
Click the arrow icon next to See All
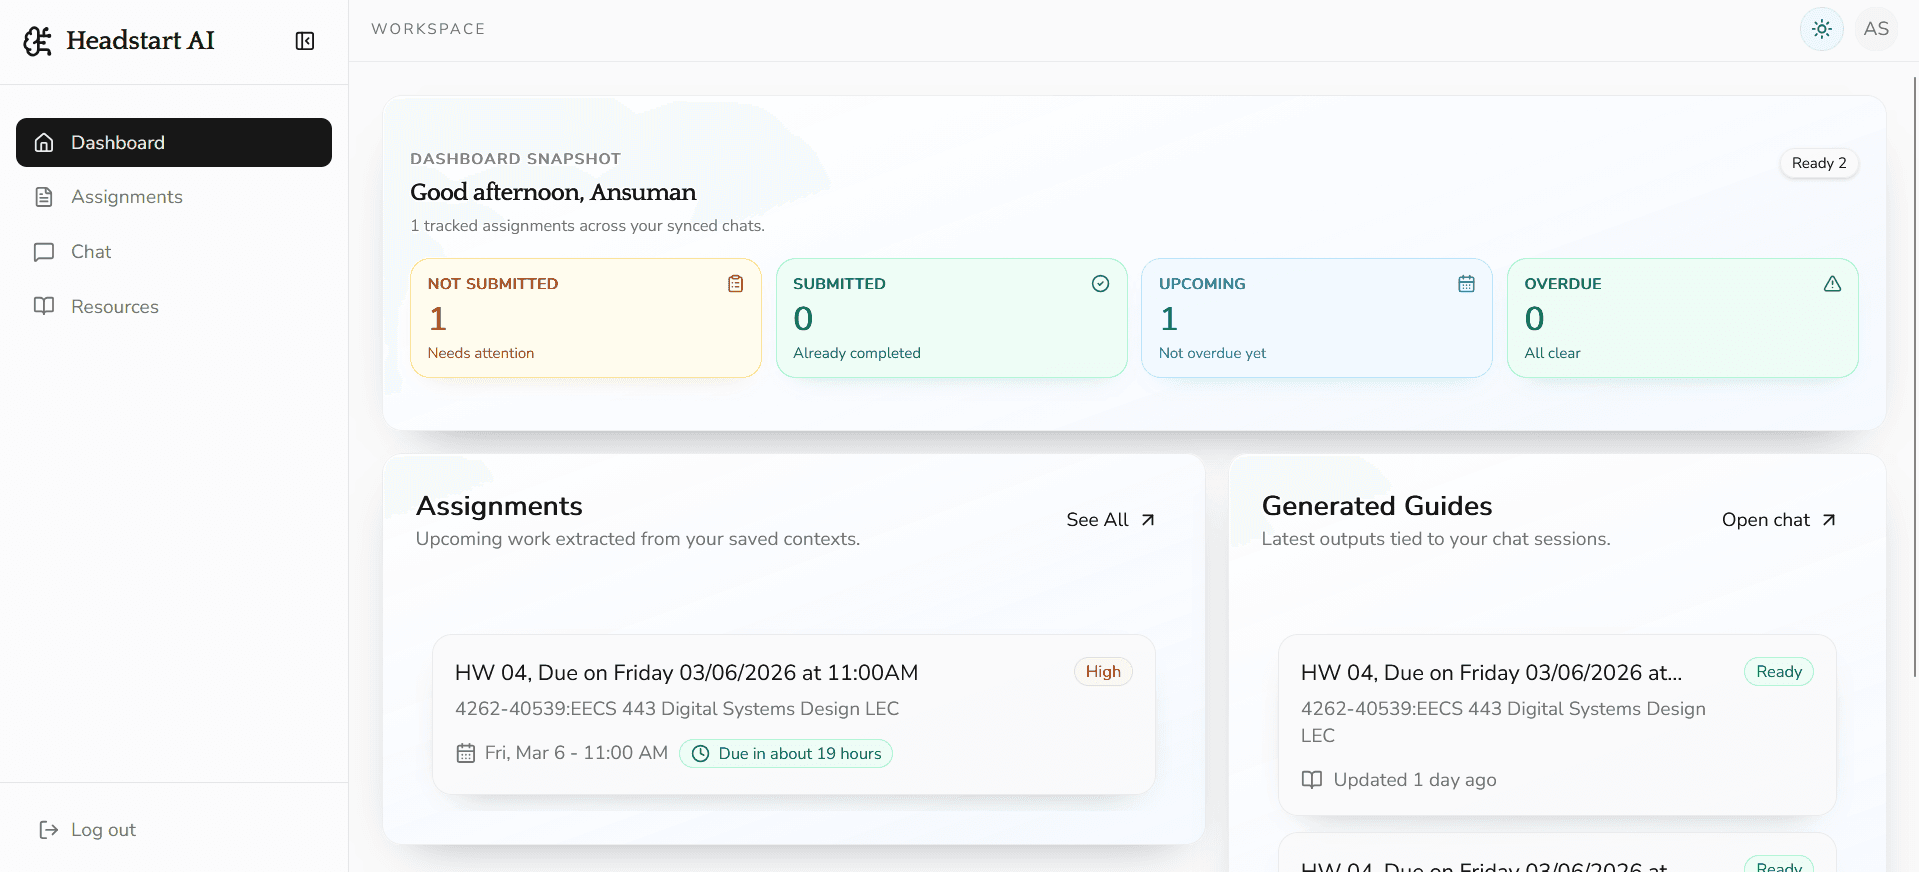[x=1148, y=520]
